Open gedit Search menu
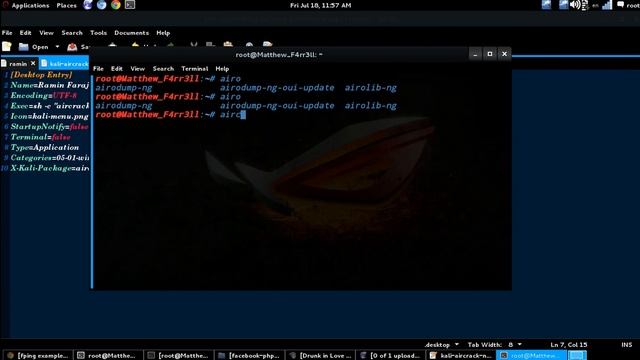 click(72, 33)
